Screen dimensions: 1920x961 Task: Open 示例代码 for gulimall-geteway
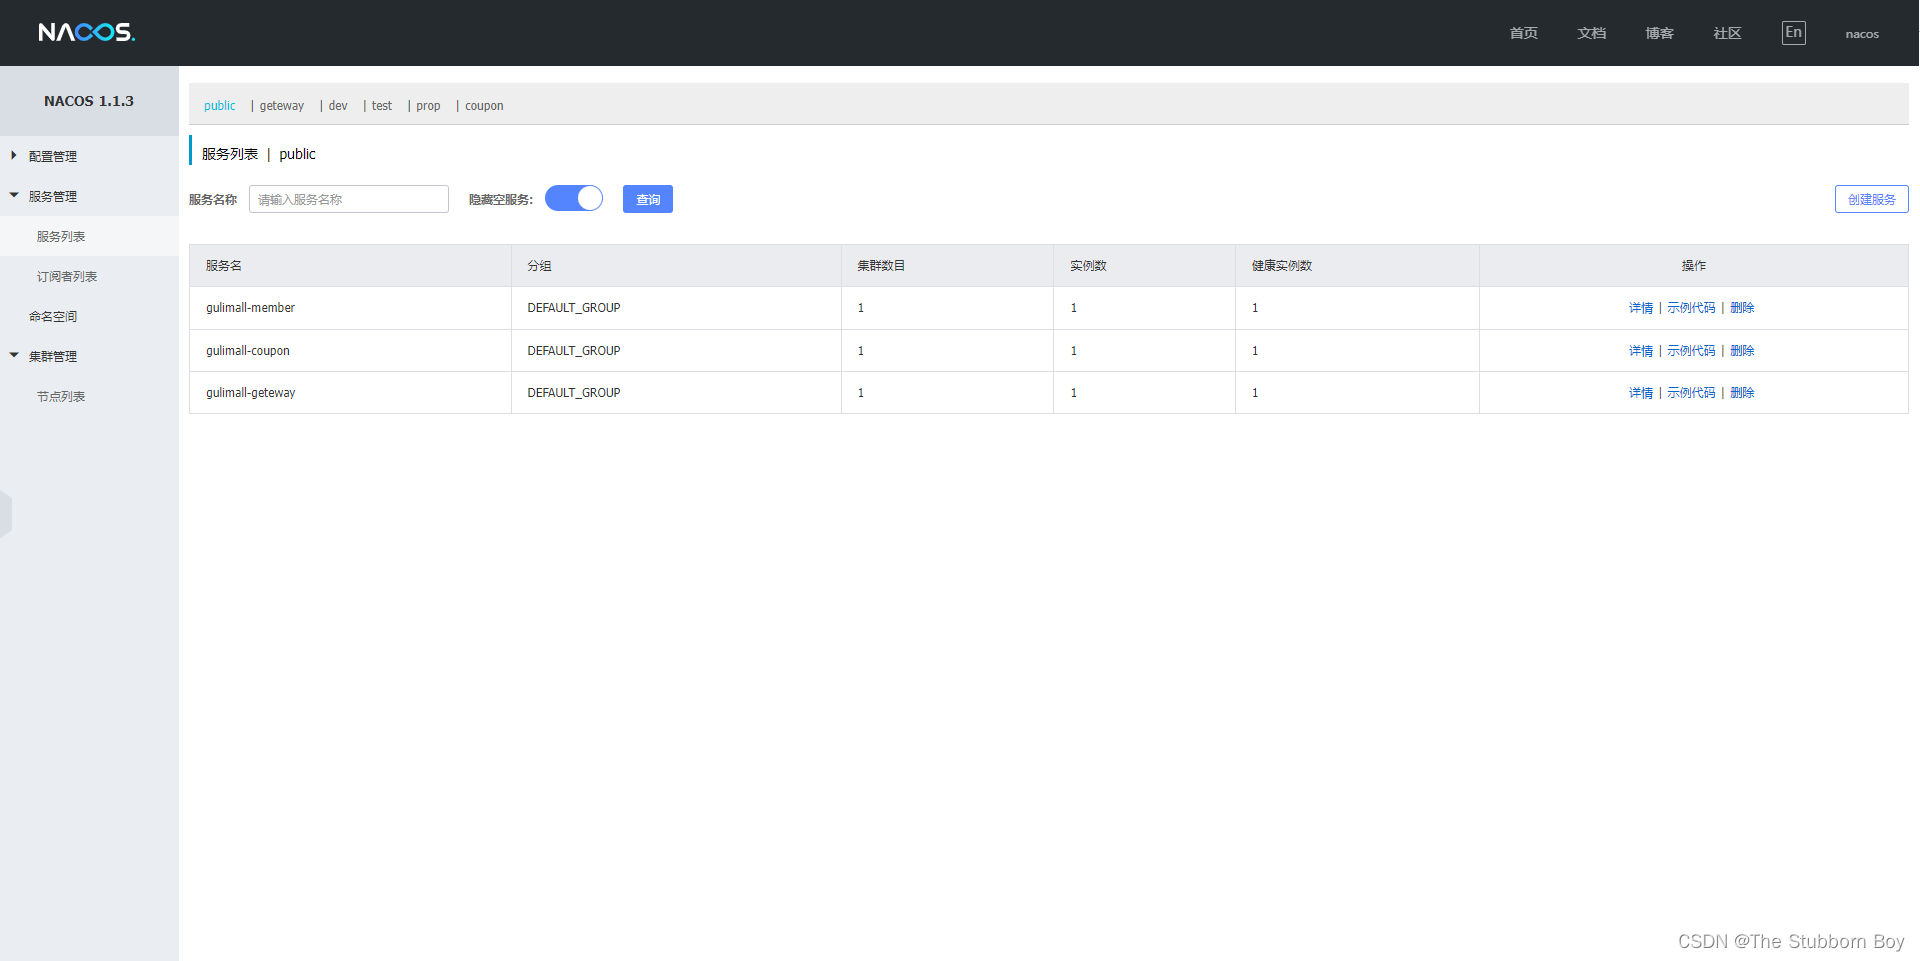pyautogui.click(x=1691, y=393)
